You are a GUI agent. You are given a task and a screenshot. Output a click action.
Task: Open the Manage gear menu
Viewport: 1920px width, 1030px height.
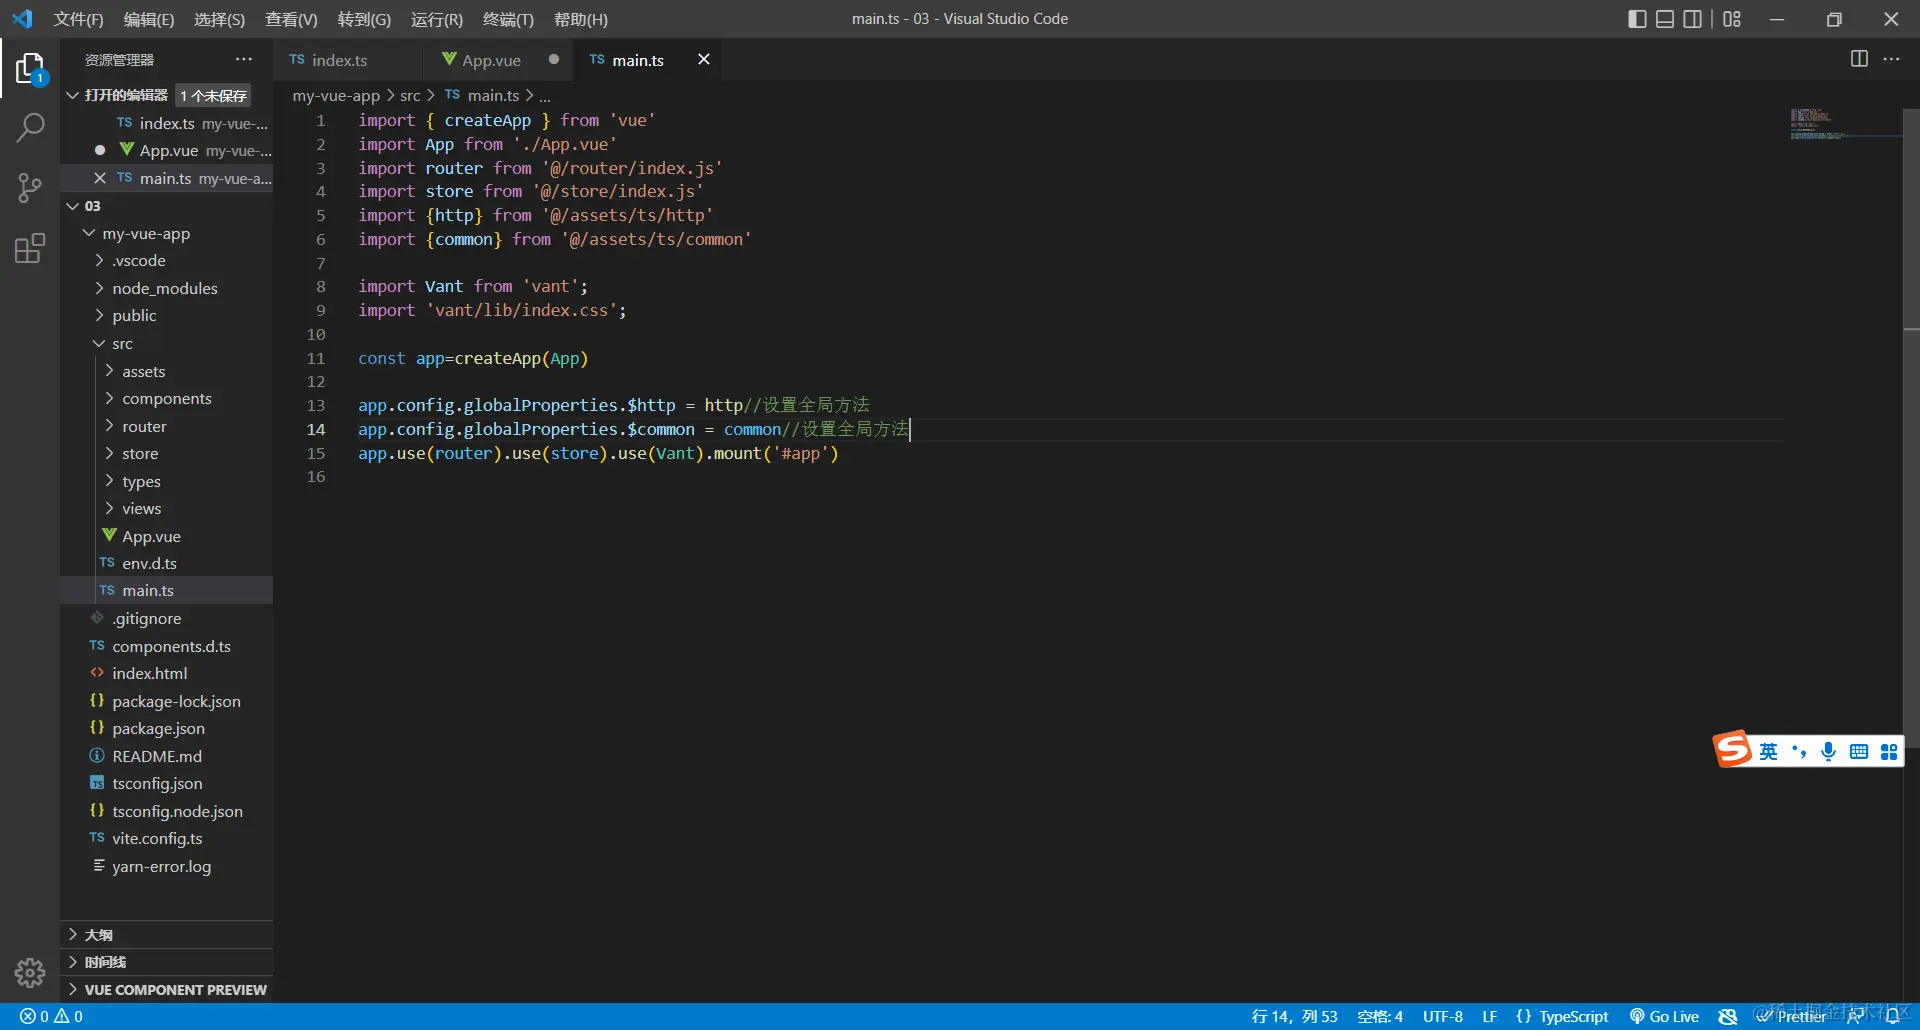click(30, 972)
